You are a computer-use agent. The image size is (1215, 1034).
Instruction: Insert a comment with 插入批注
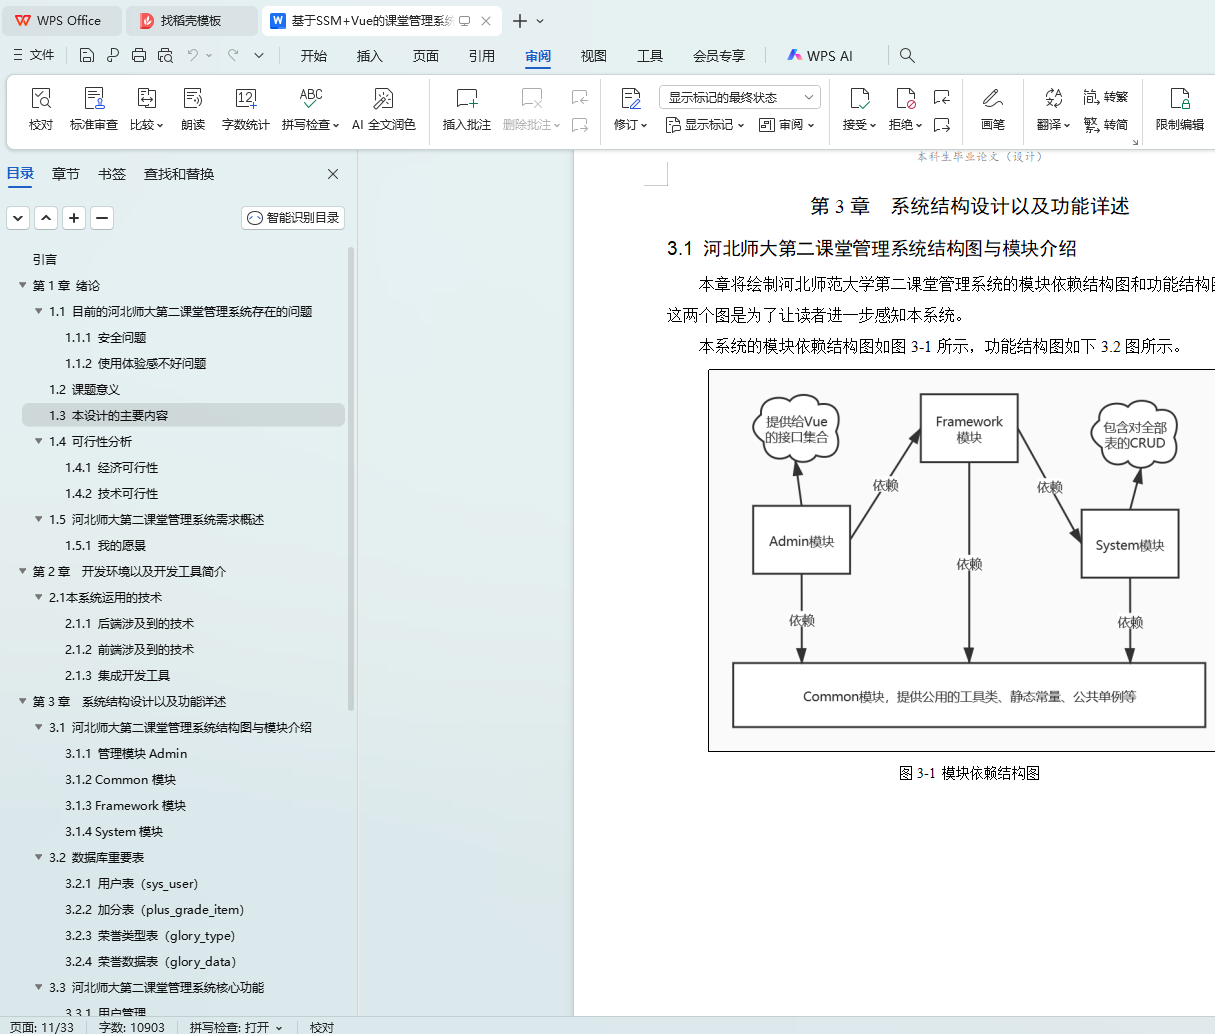[x=467, y=109]
